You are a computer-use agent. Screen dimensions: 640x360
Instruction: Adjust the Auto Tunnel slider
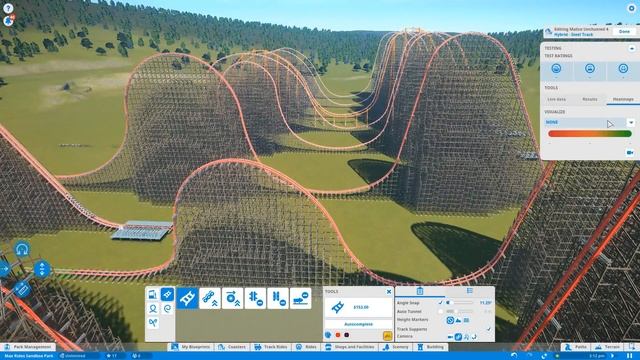(x=460, y=311)
